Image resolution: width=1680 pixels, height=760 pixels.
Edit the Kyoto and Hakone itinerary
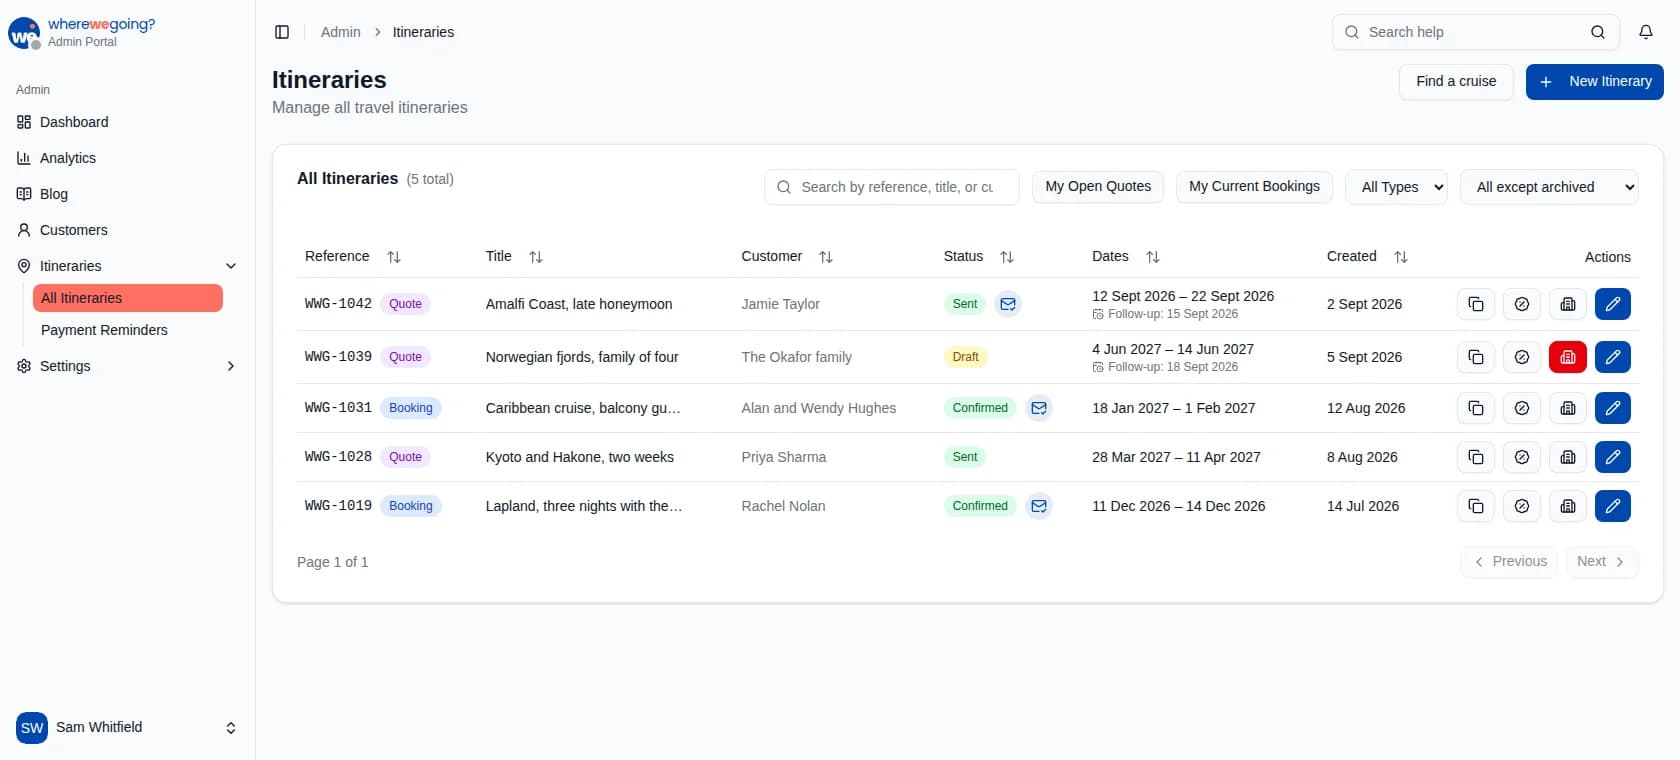(x=1613, y=457)
